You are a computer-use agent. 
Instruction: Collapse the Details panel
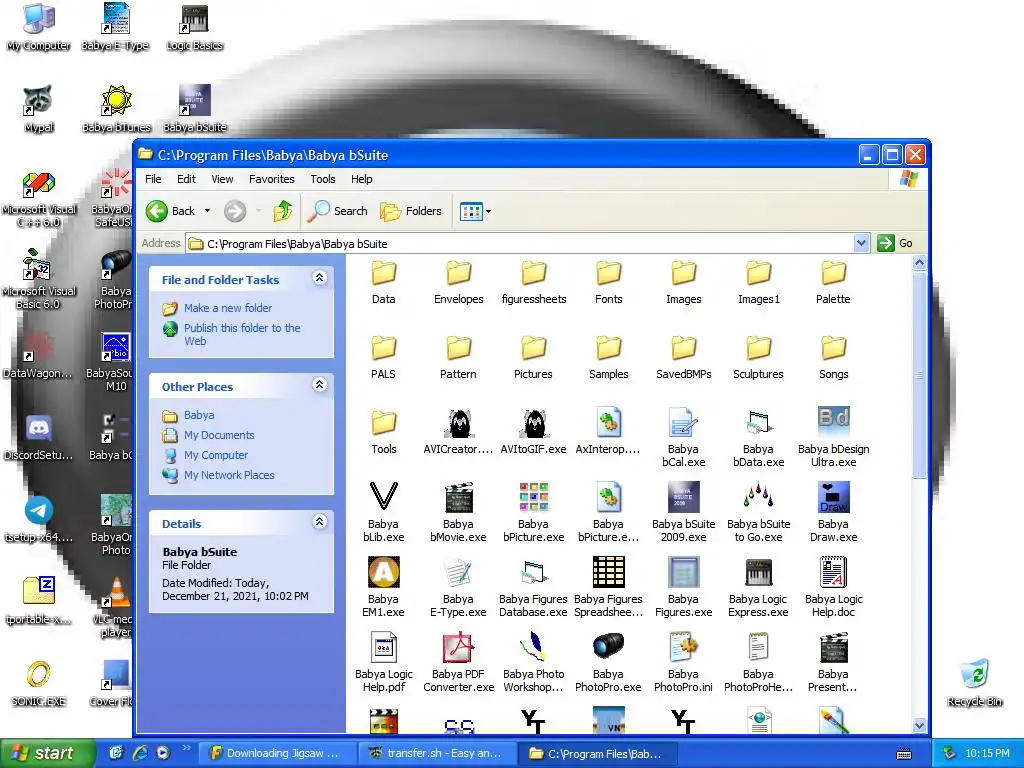pos(319,522)
